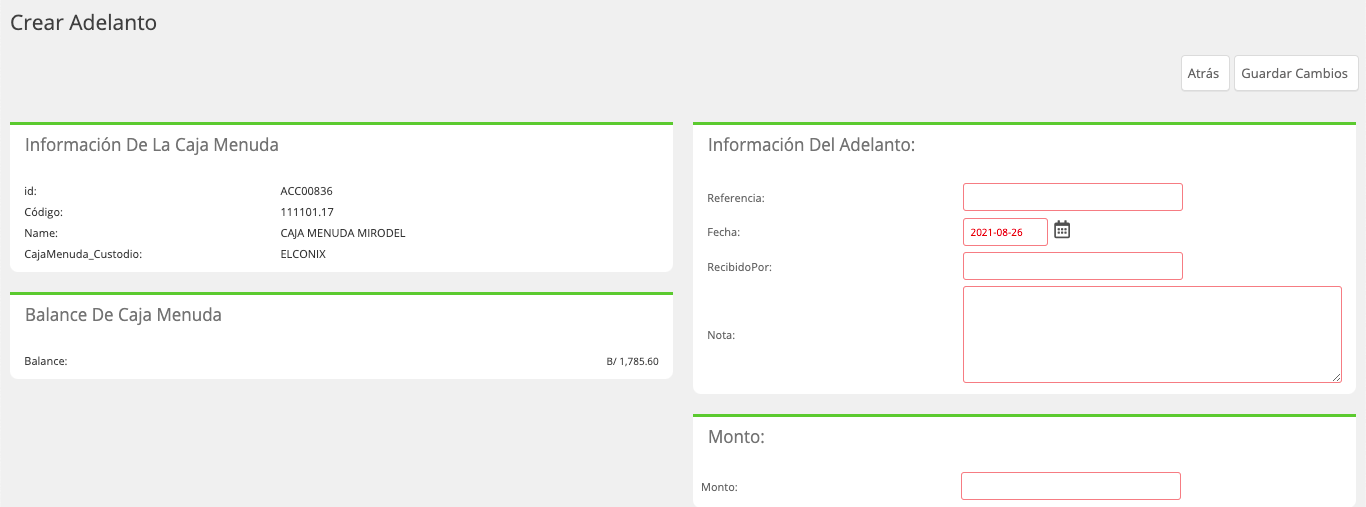1366x507 pixels.
Task: Click the balance amount B/ 1,785.60
Action: pyautogui.click(x=632, y=361)
